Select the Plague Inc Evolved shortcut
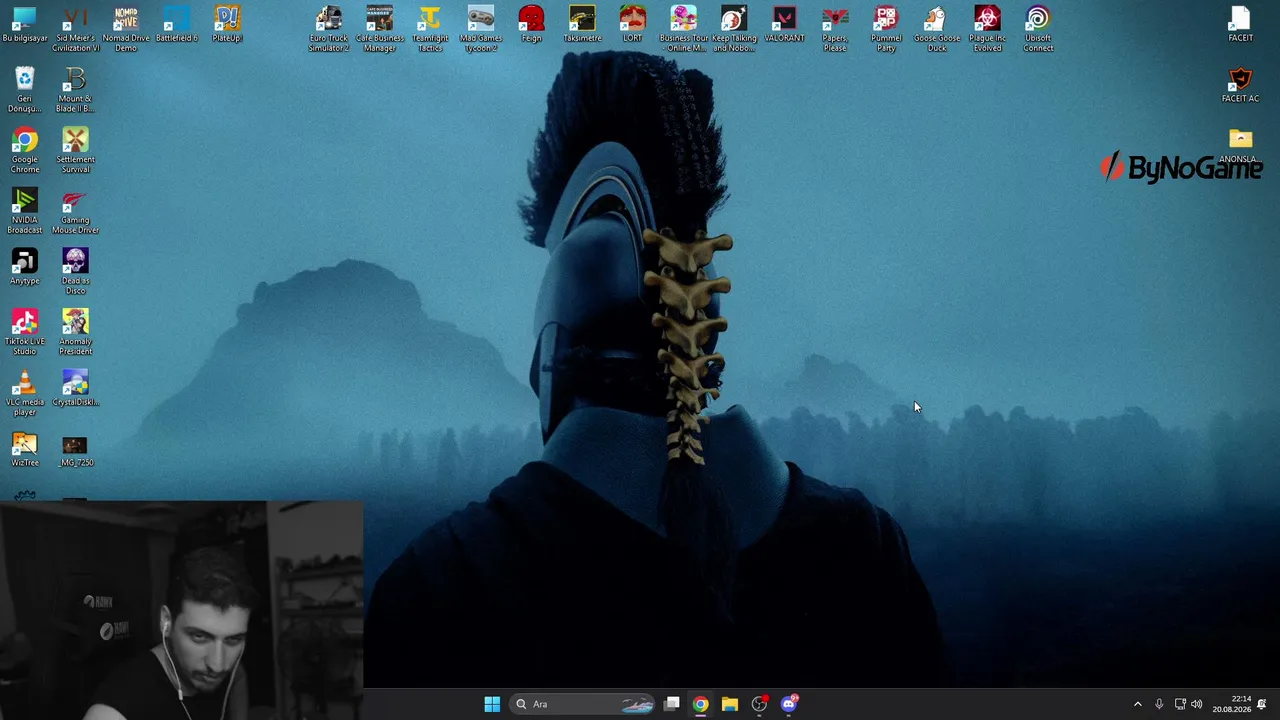This screenshot has width=1280, height=720. click(987, 30)
